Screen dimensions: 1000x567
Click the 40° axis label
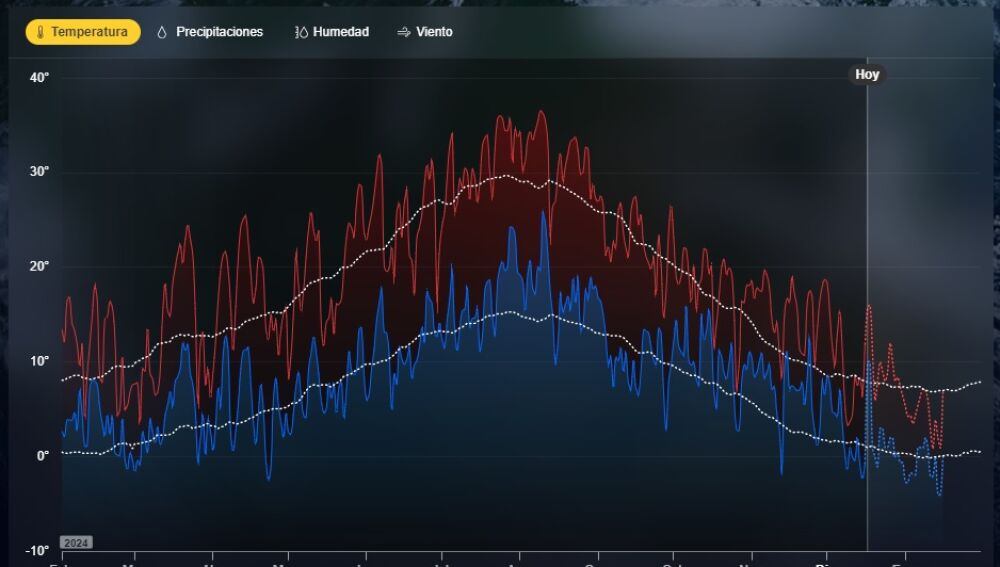click(x=39, y=77)
